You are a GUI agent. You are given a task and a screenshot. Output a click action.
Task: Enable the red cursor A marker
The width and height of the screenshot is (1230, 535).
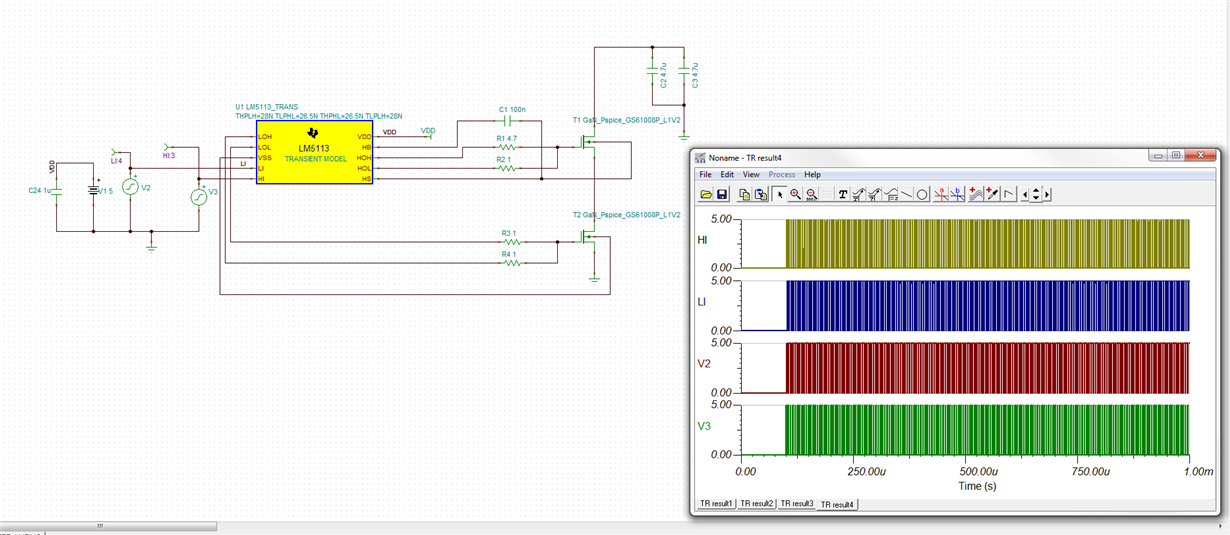click(x=941, y=194)
